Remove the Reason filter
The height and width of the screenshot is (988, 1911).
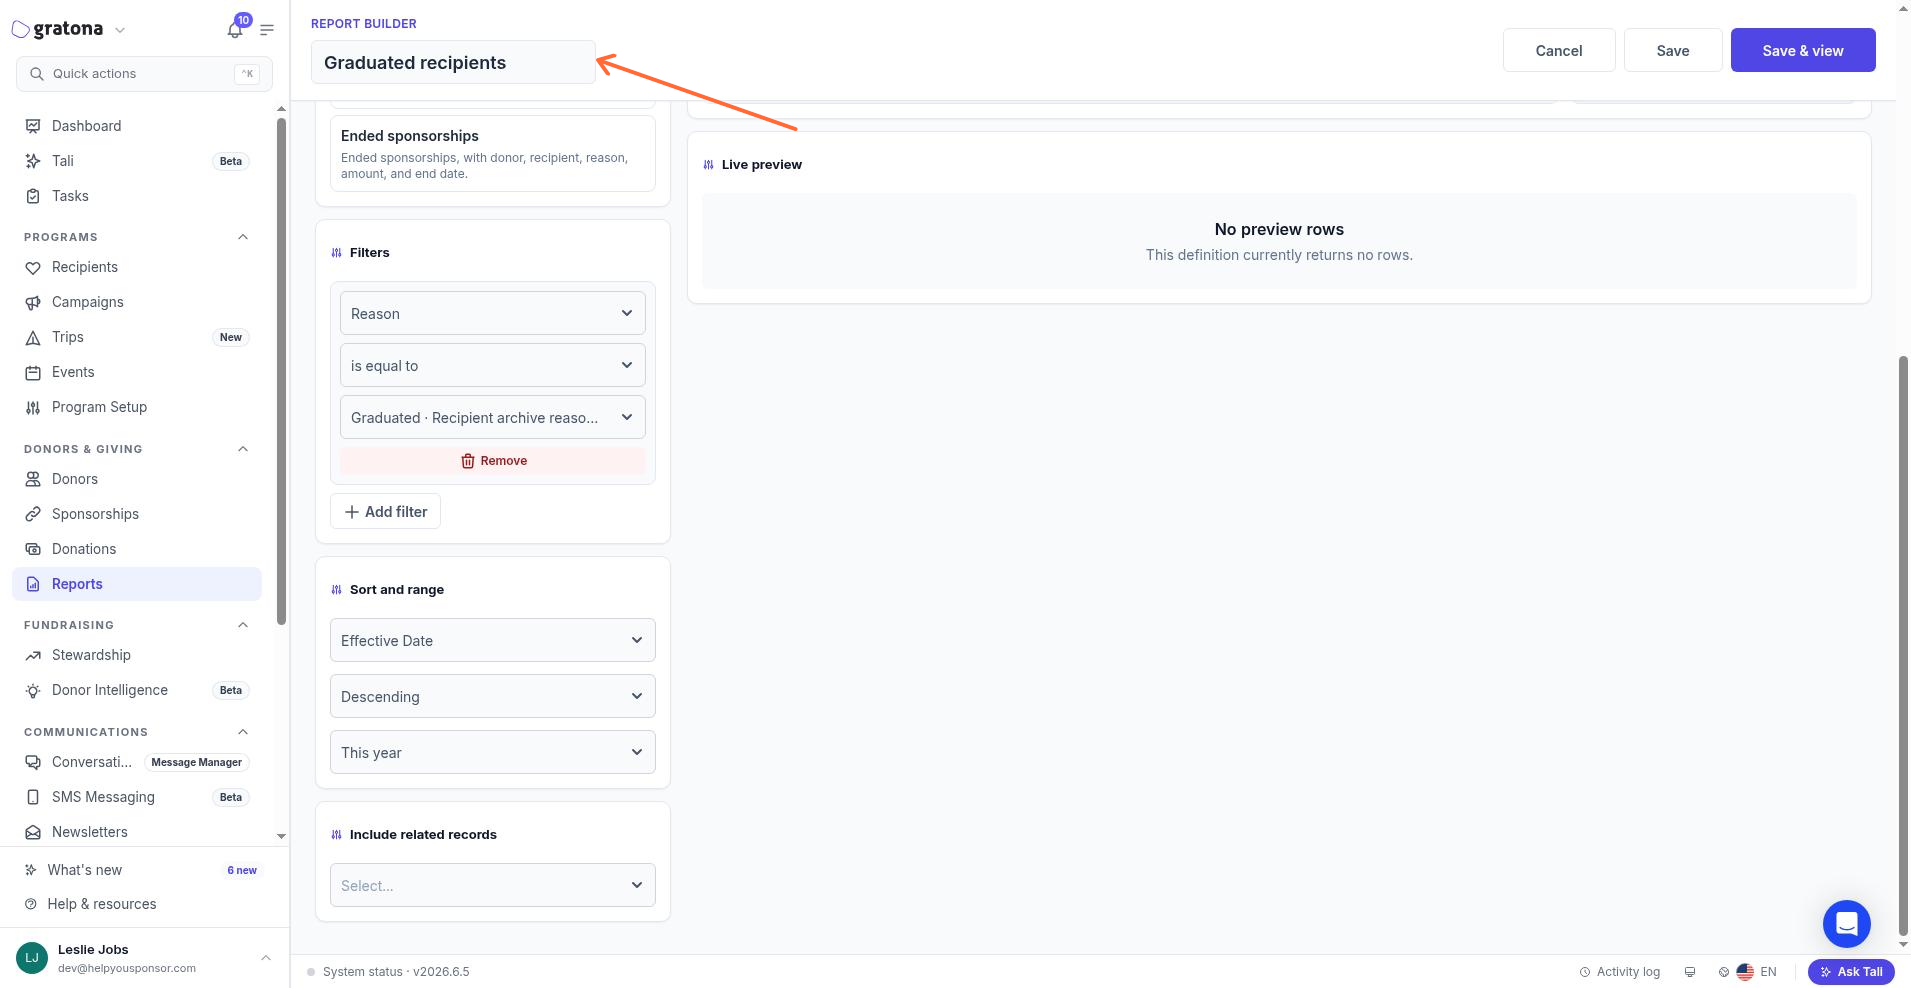pos(492,461)
